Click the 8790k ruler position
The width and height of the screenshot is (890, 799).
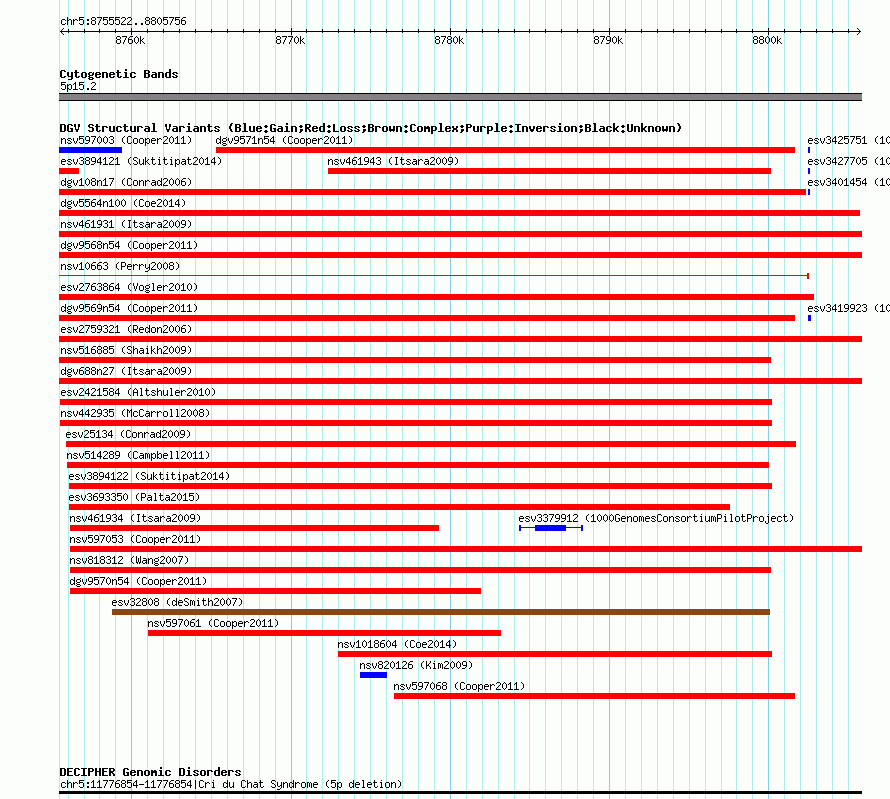608,40
